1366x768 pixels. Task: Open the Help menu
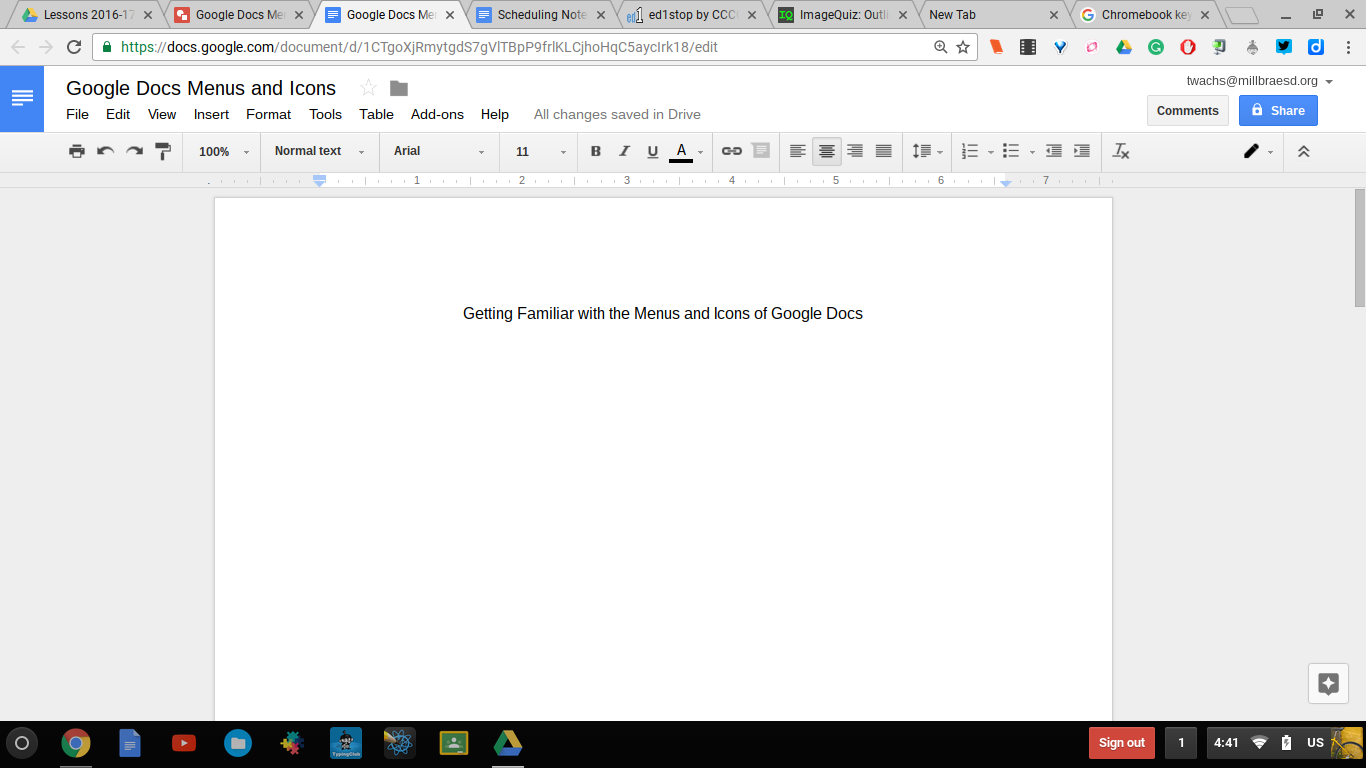click(495, 114)
